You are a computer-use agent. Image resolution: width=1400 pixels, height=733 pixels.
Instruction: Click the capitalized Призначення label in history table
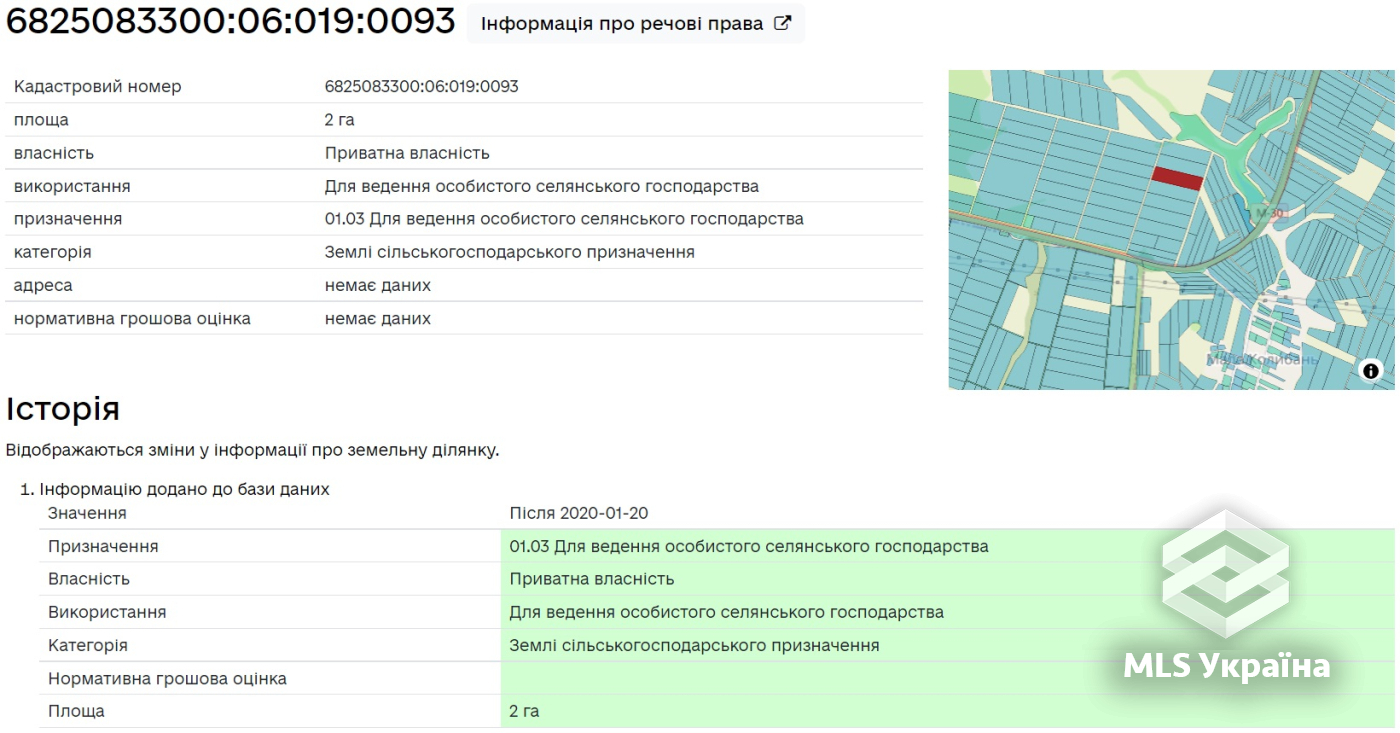103,547
